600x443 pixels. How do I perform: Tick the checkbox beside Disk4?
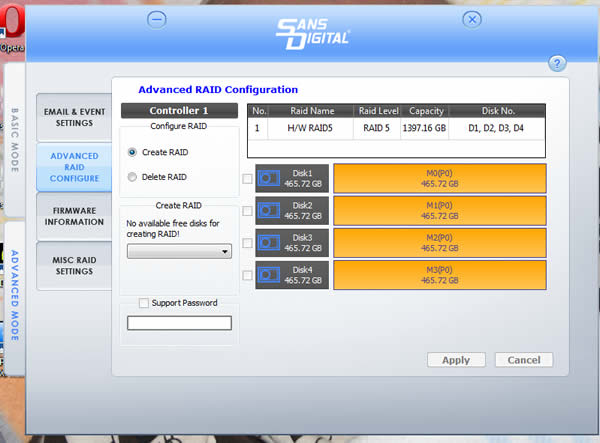tap(248, 275)
